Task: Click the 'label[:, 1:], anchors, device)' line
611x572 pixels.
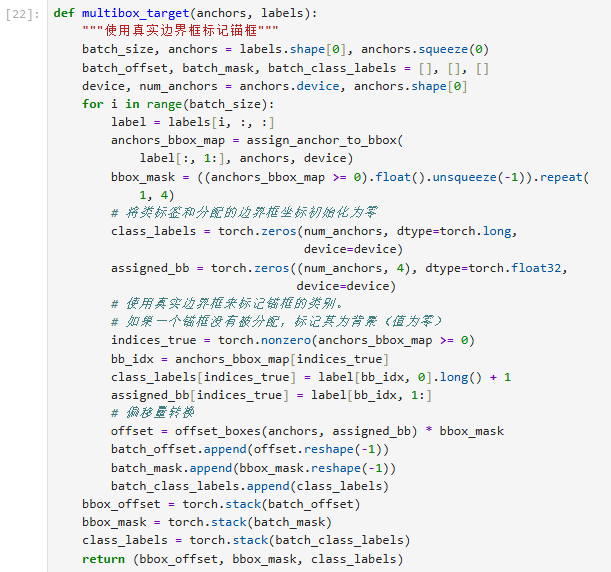Action: point(246,158)
